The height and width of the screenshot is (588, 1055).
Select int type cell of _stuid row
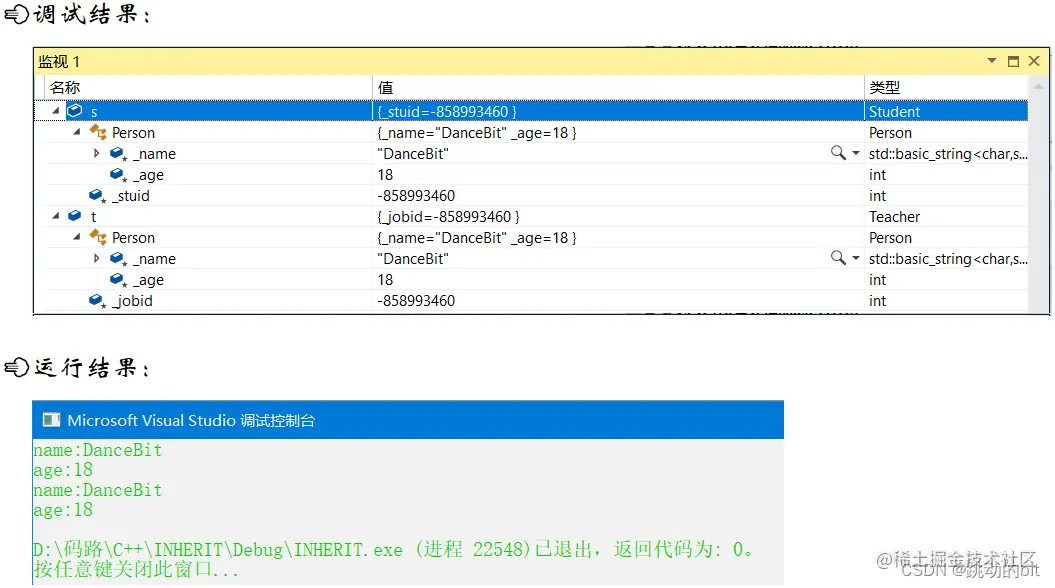[877, 196]
